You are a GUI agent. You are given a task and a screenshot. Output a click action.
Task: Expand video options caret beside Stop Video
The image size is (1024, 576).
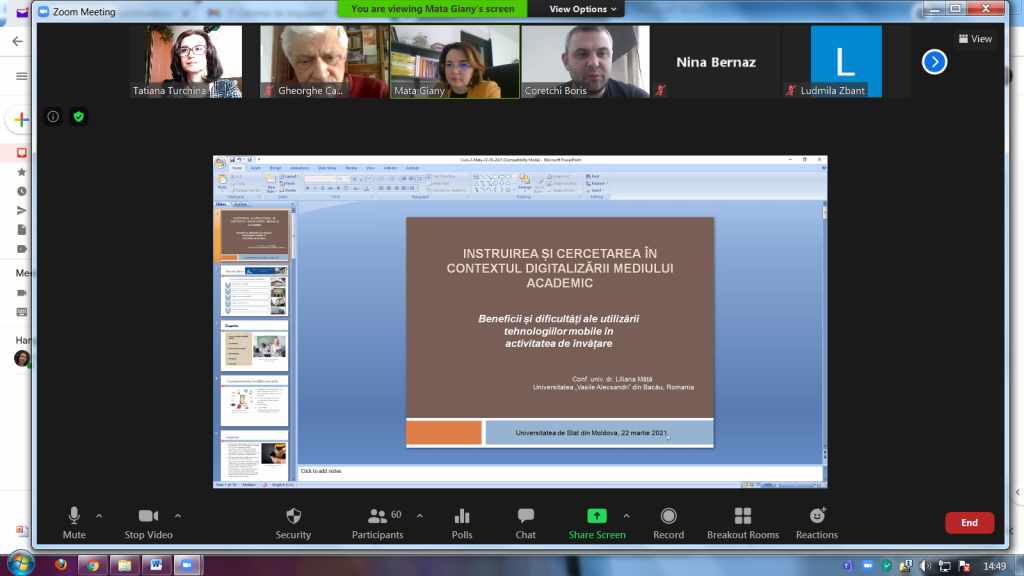click(178, 516)
